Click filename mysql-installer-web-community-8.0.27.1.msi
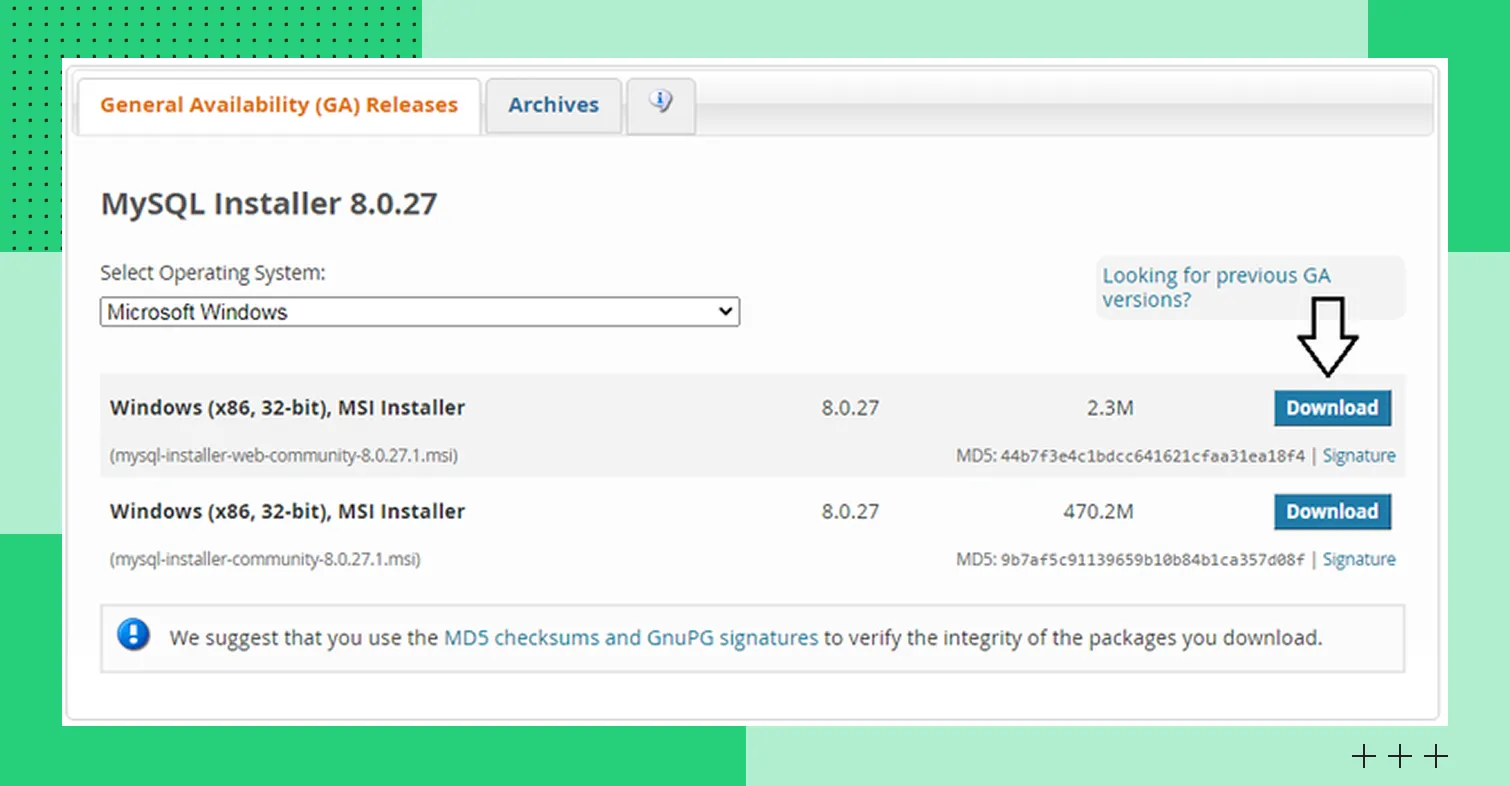The width and height of the screenshot is (1510, 786). [x=283, y=456]
